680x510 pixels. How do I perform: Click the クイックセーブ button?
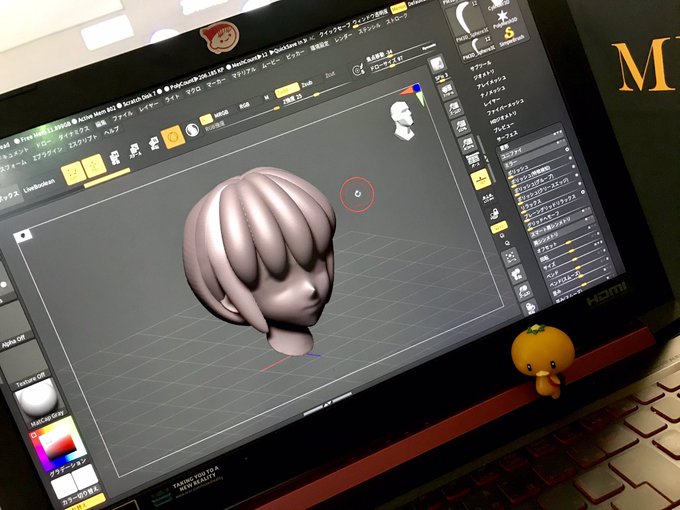tap(334, 30)
